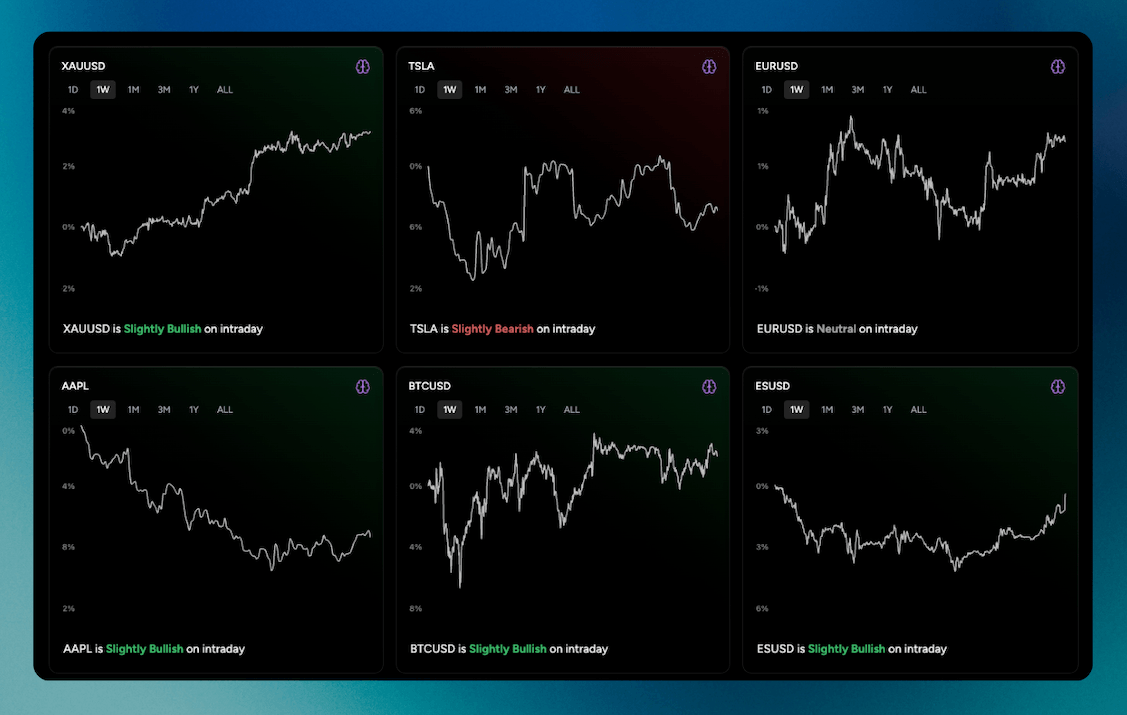The image size is (1127, 715).
Task: Switch EURUSD chart to 1Y range
Action: [x=888, y=90]
